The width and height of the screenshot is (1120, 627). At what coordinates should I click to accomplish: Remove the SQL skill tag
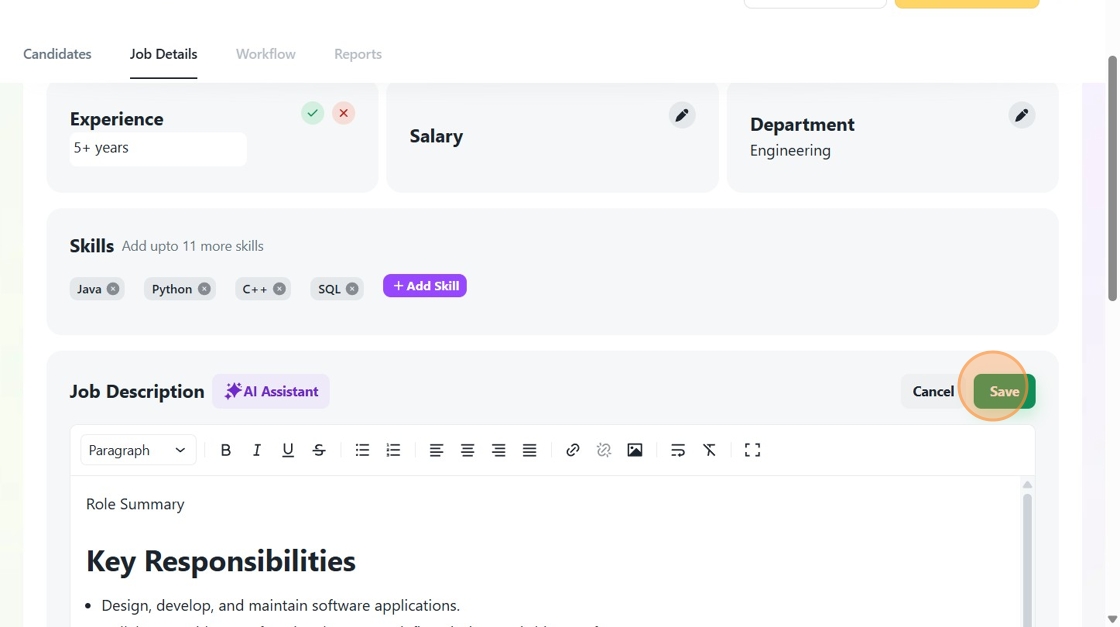point(352,289)
